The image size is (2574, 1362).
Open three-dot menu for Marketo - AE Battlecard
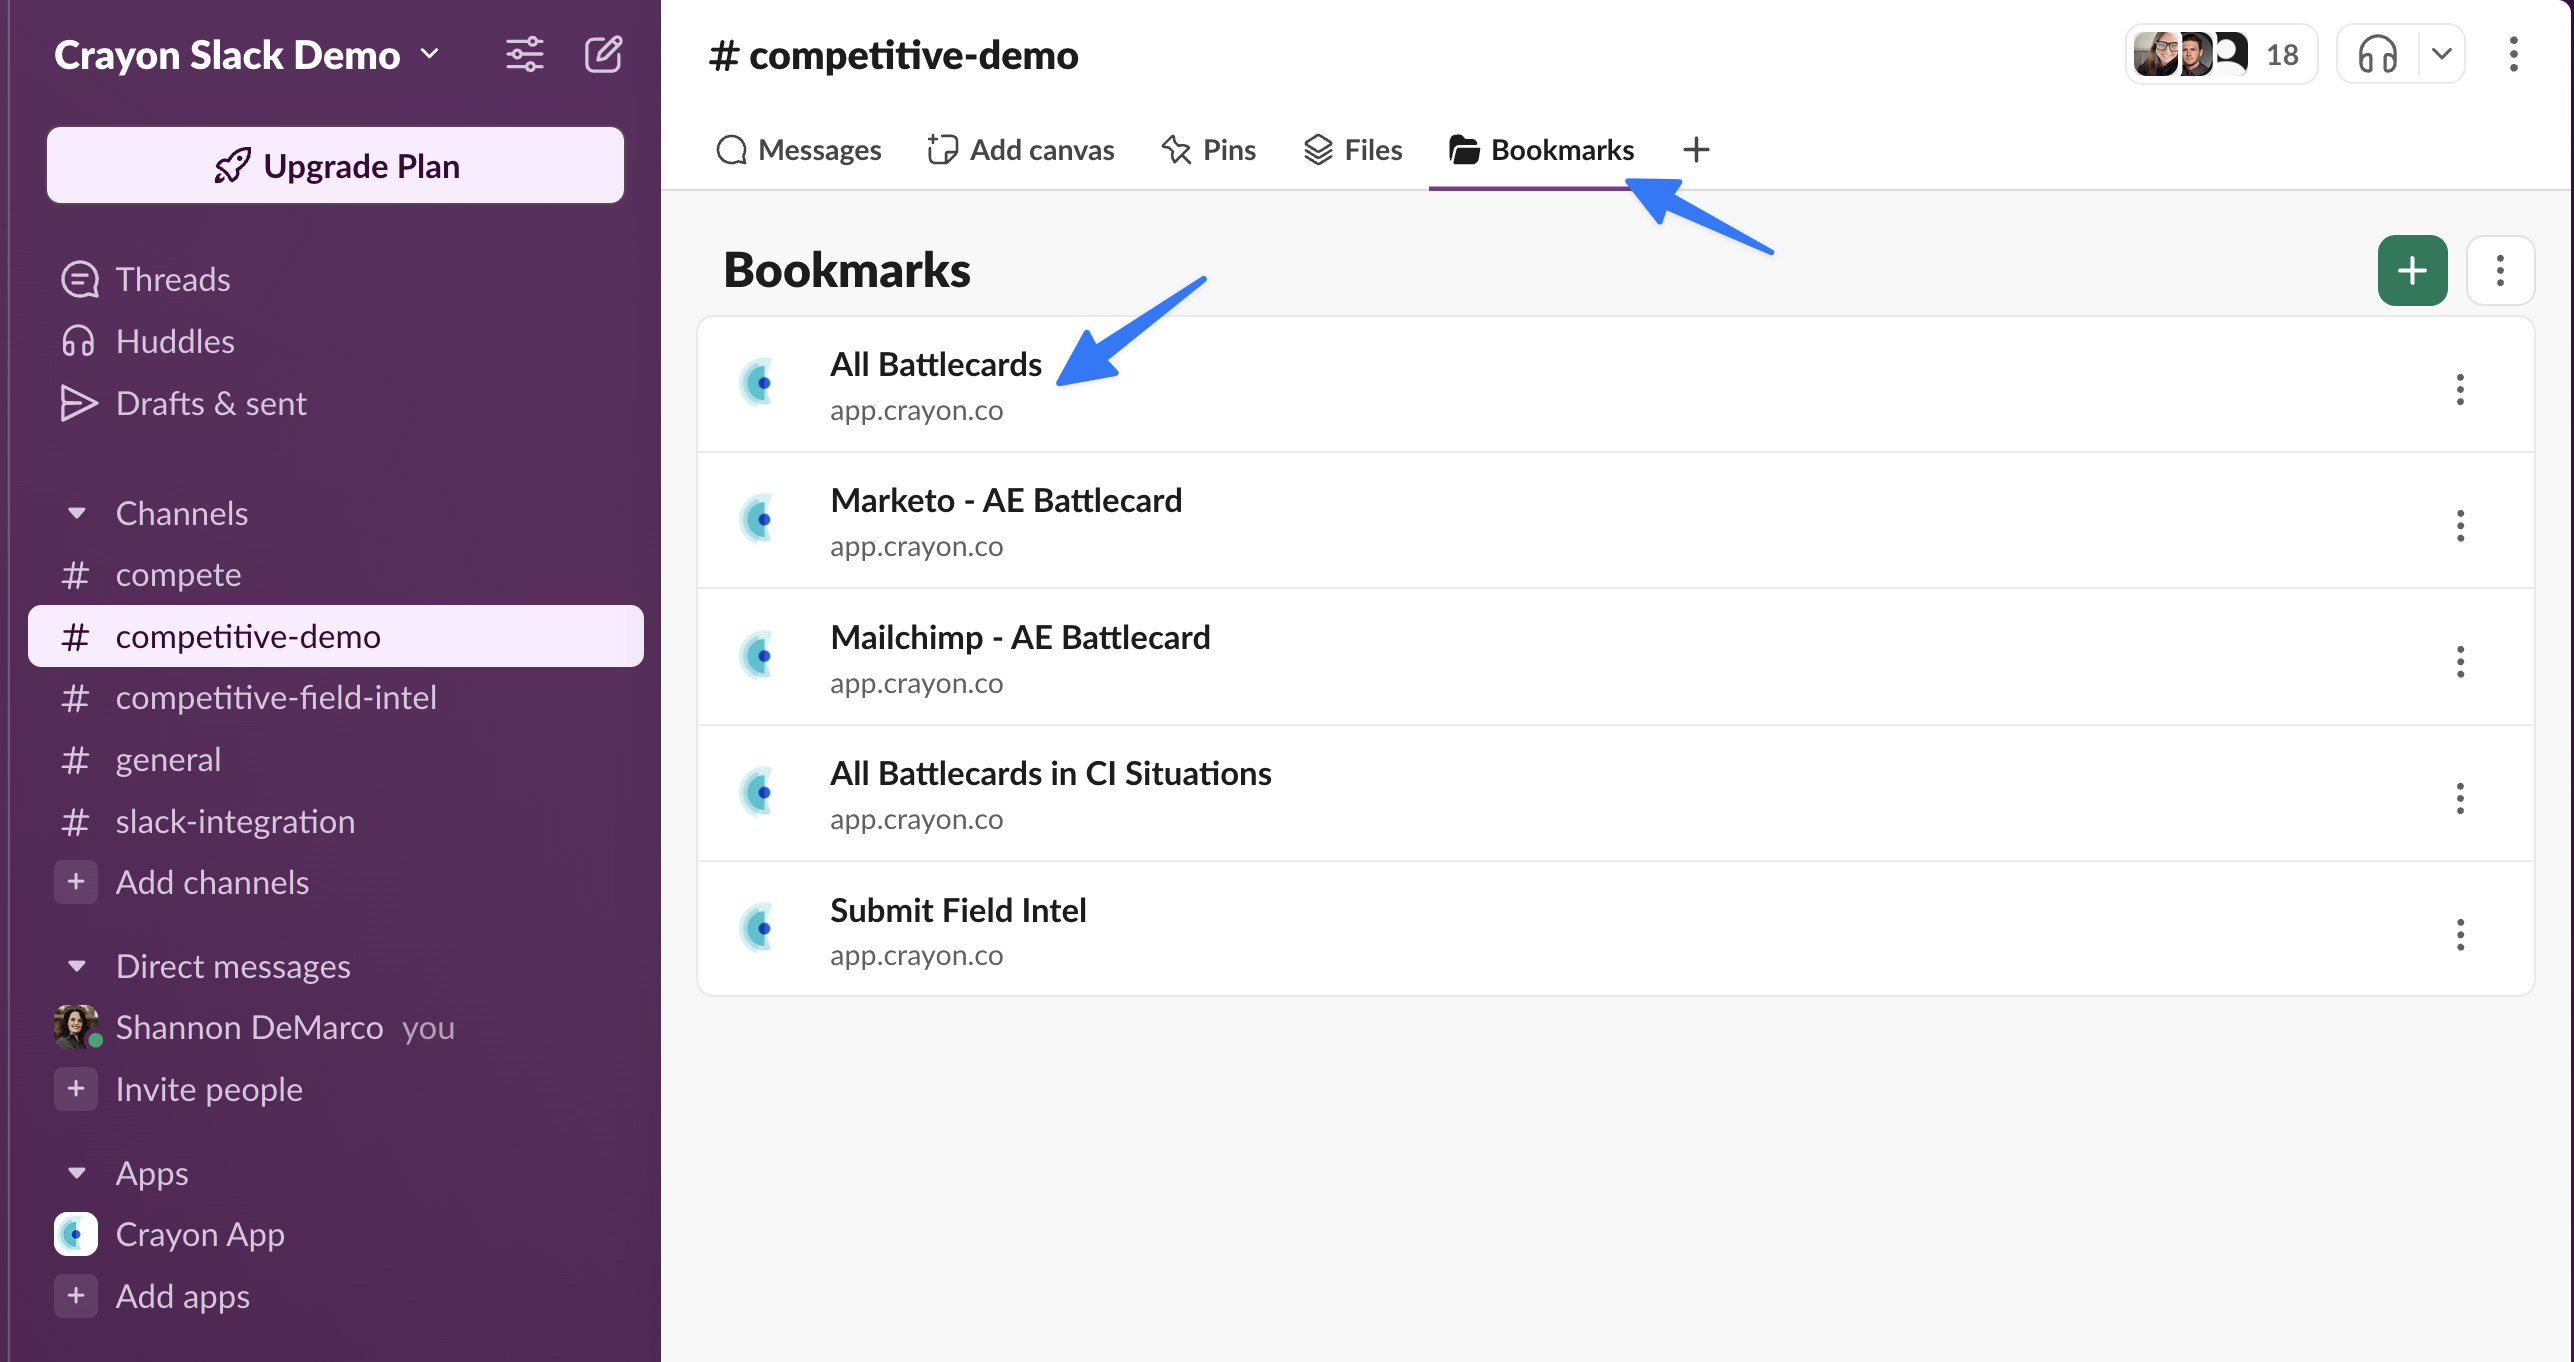2460,525
